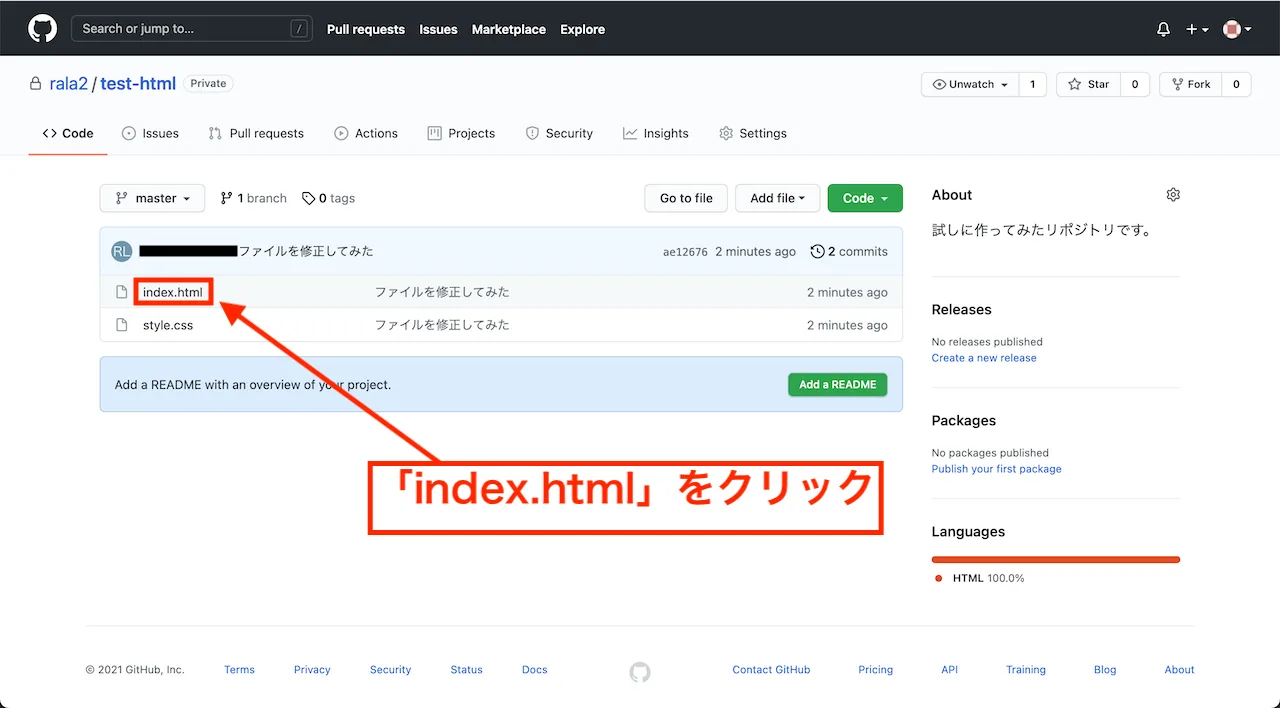Viewport: 1280px width, 708px height.
Task: Click the file icon beside style.css
Action: coord(121,324)
